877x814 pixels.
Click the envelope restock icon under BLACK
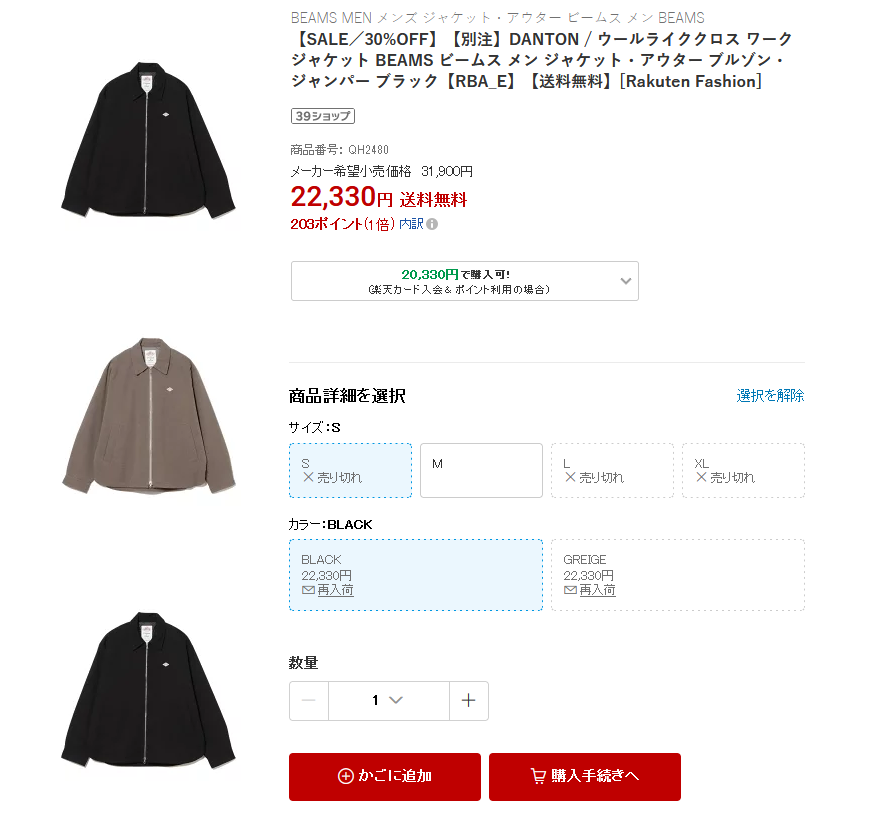pos(308,590)
